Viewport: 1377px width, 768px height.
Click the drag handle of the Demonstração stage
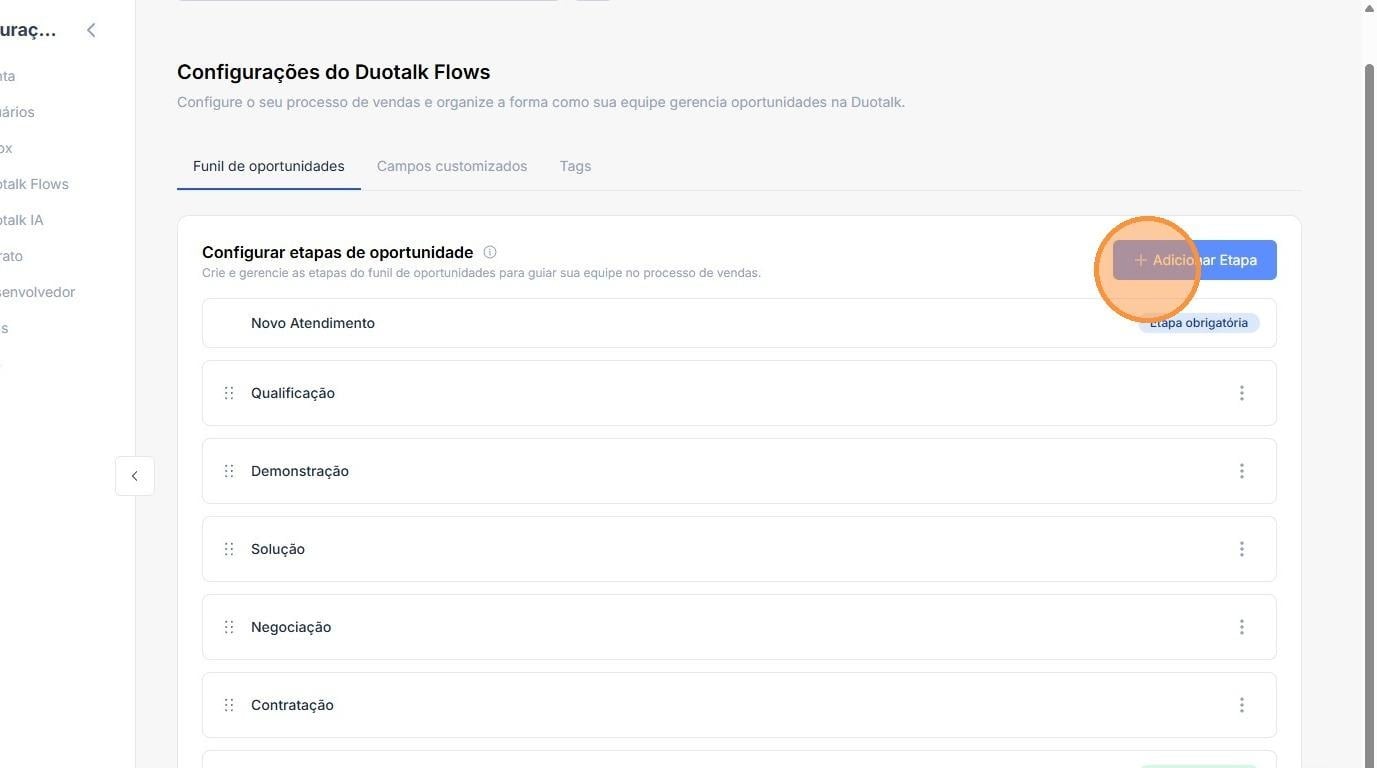pos(229,471)
